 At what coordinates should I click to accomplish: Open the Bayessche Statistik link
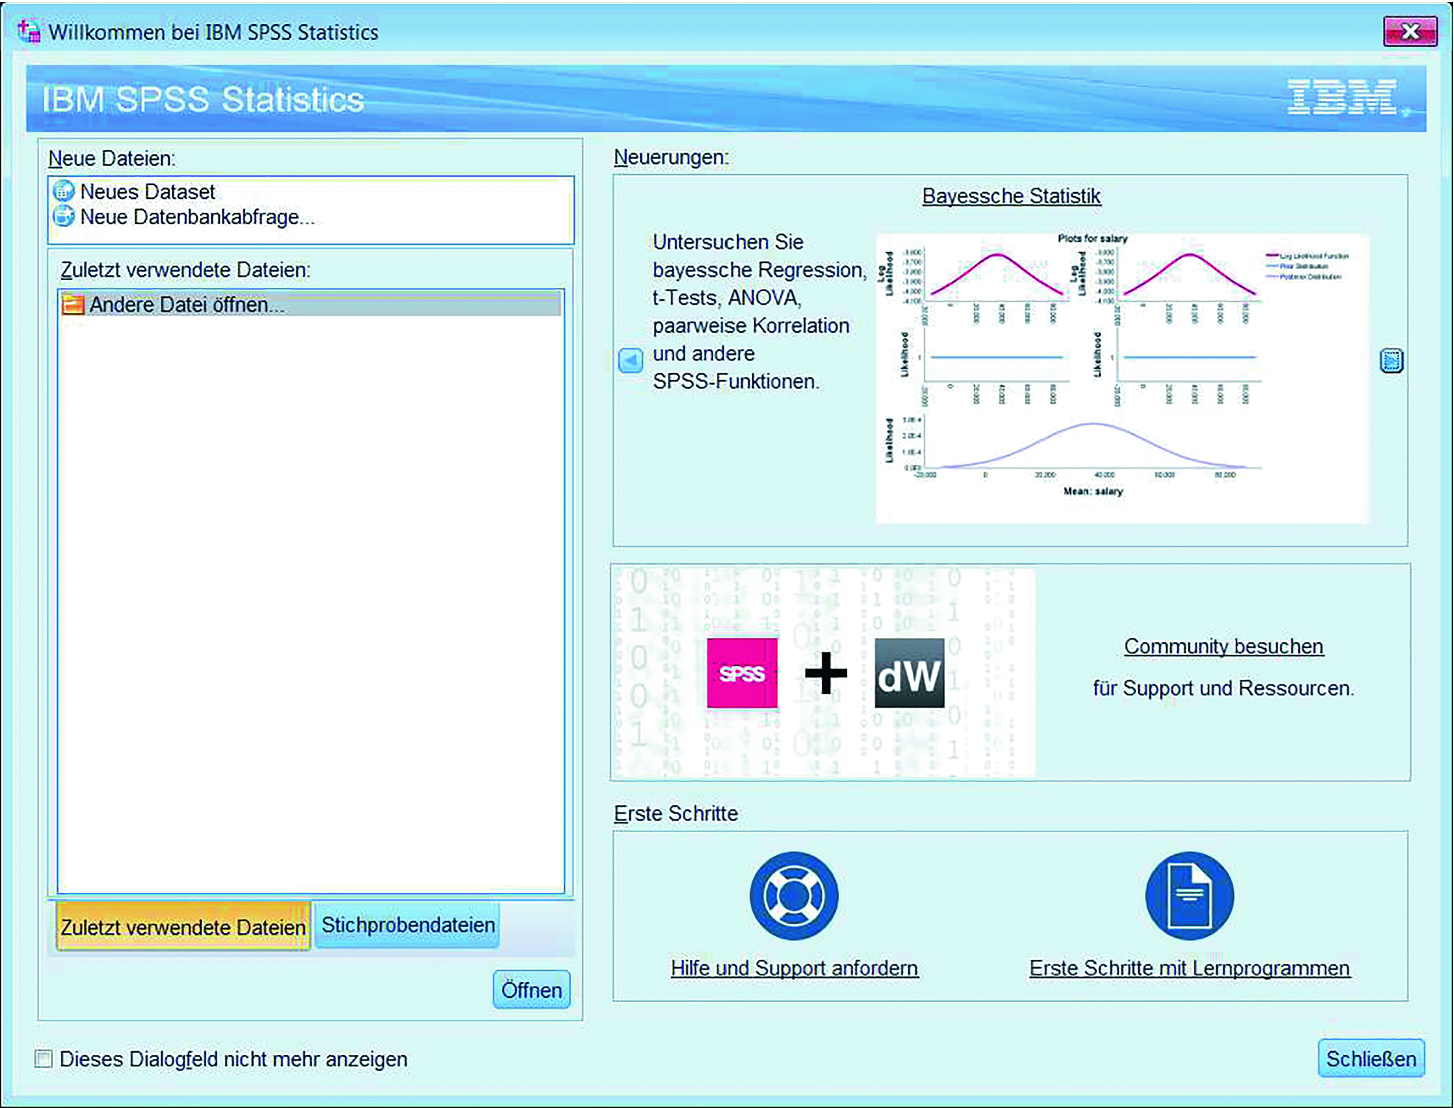click(x=1011, y=196)
